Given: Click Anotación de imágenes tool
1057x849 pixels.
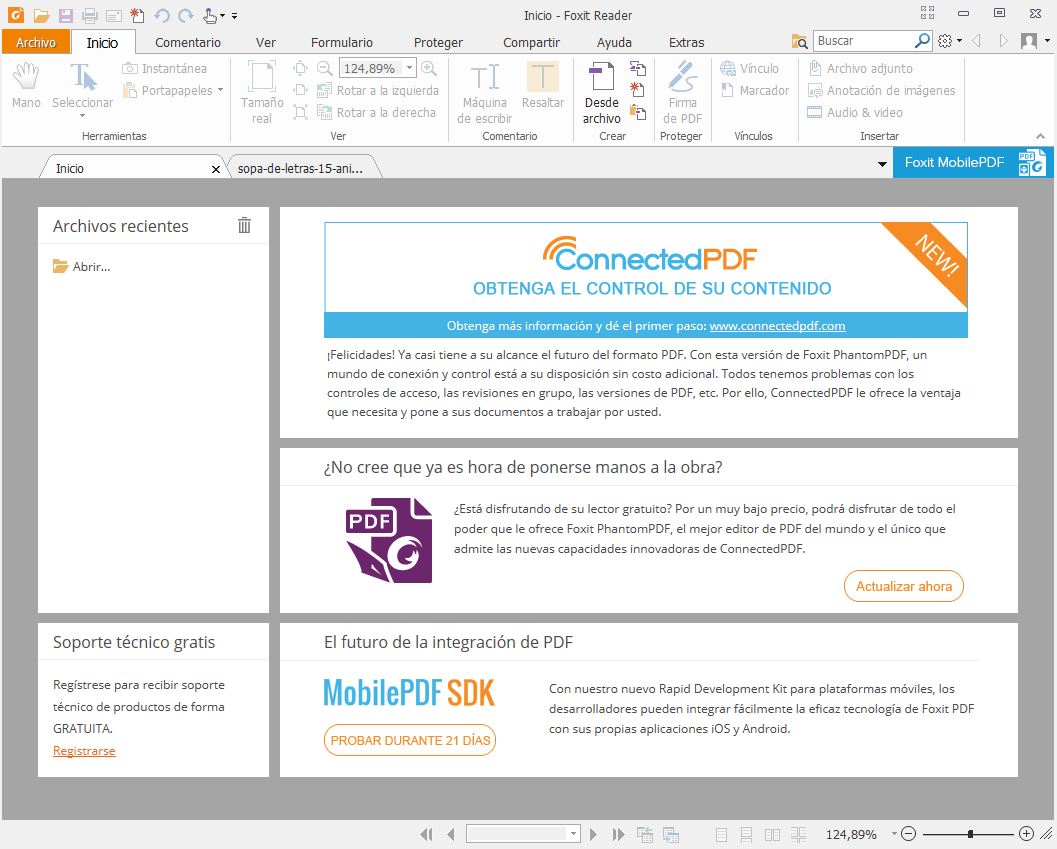Looking at the screenshot, I should point(881,90).
